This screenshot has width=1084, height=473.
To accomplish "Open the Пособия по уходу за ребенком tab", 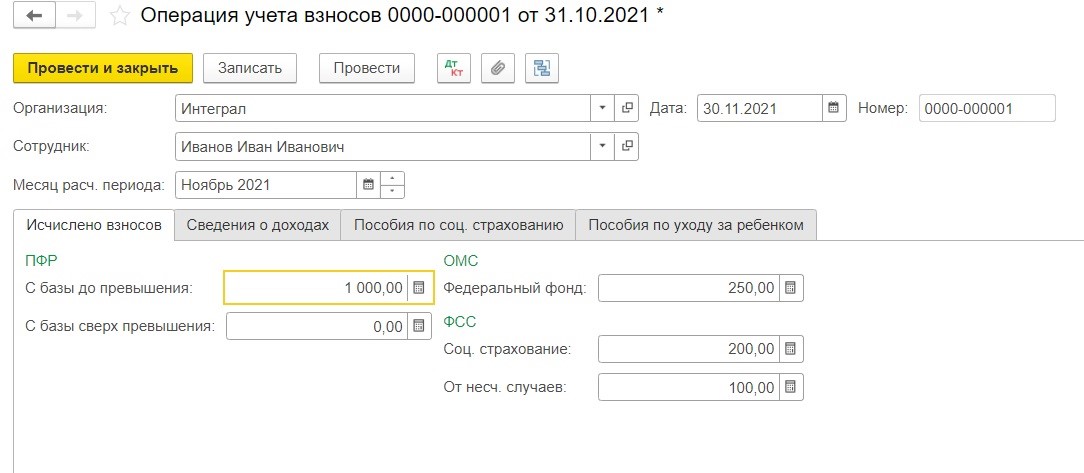I will [x=696, y=225].
